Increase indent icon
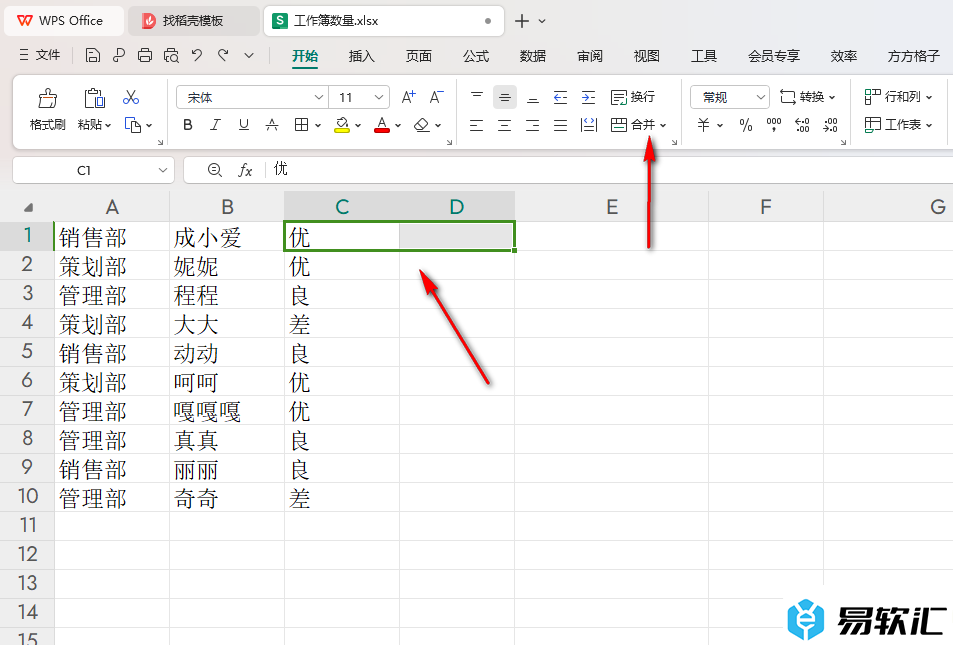 point(588,97)
